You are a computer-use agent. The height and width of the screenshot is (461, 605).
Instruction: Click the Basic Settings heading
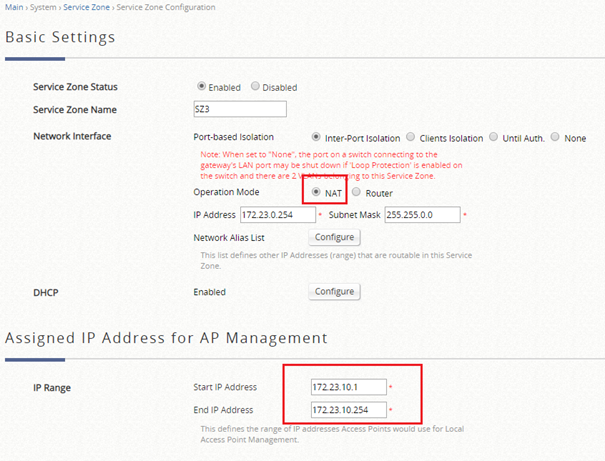point(61,38)
